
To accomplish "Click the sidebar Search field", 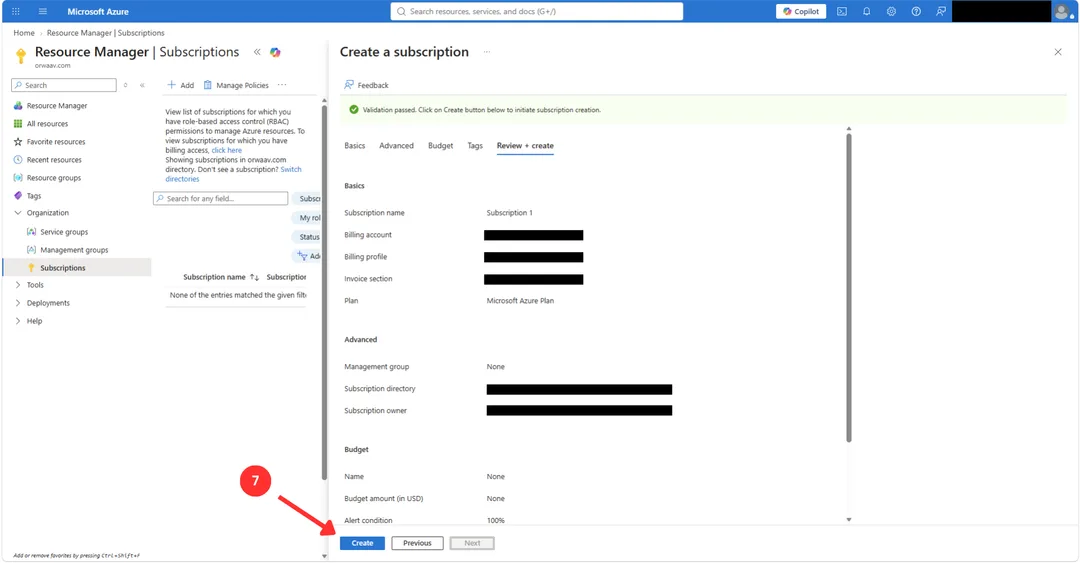I will (x=63, y=85).
